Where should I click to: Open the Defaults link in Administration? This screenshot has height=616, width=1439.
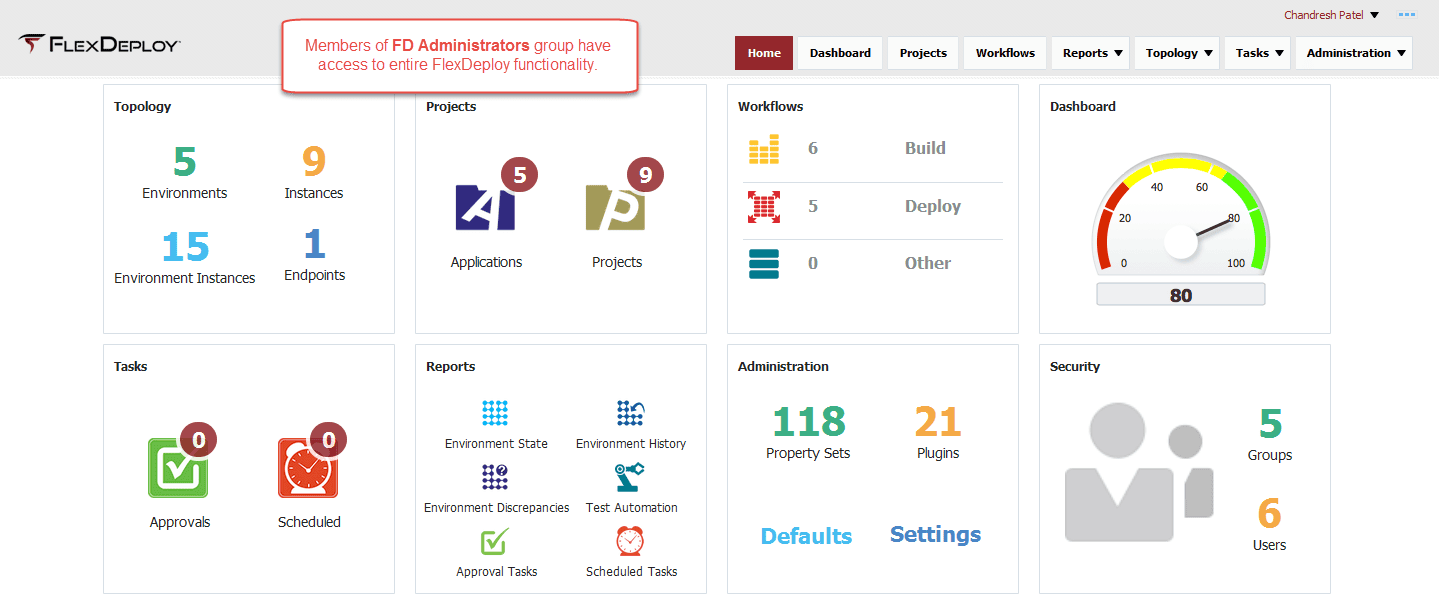[x=806, y=536]
